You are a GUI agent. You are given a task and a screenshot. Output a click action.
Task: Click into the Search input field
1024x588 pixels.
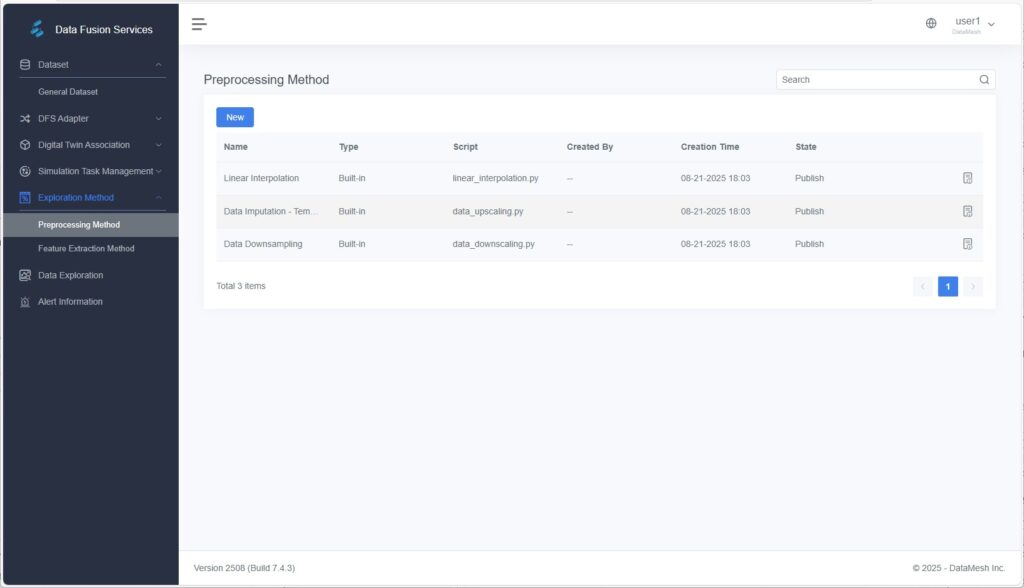tap(875, 80)
